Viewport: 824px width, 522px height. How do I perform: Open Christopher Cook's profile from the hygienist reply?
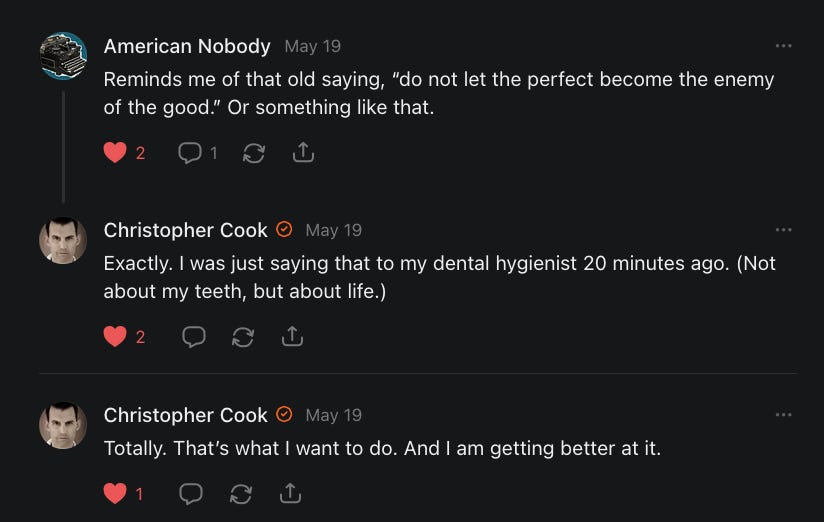click(186, 230)
